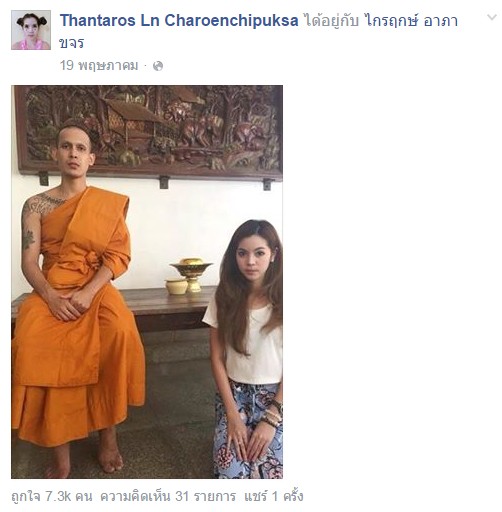Image resolution: width=502 pixels, height=512 pixels.
Task: Open the attached post photo
Action: [x=147, y=282]
